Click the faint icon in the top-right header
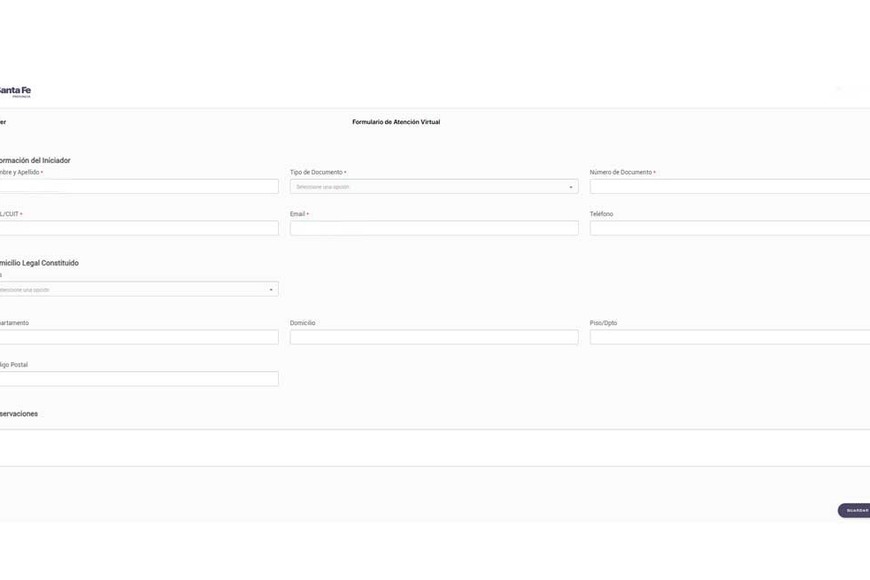Viewport: 870px width, 580px height. click(x=839, y=90)
